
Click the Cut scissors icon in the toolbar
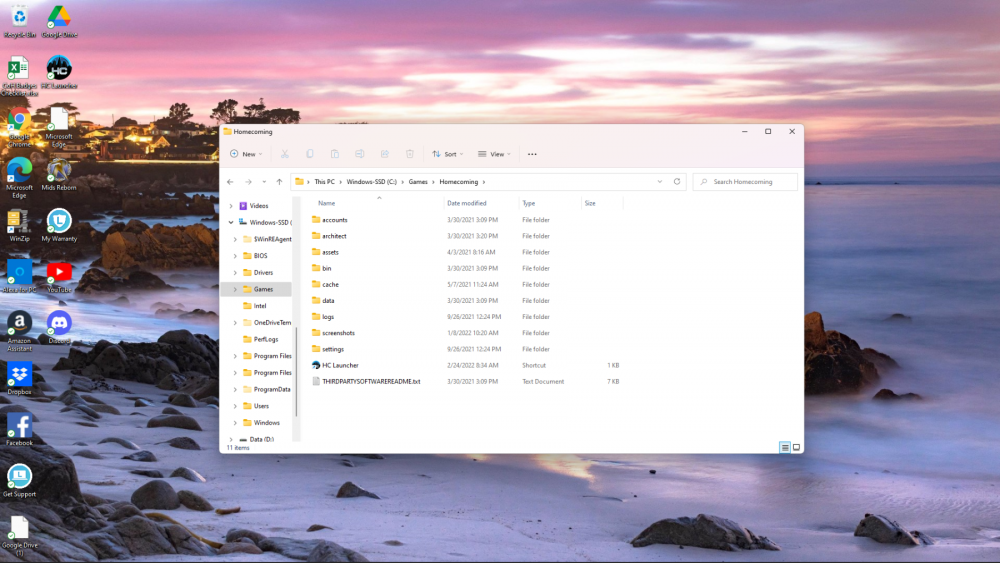285,154
